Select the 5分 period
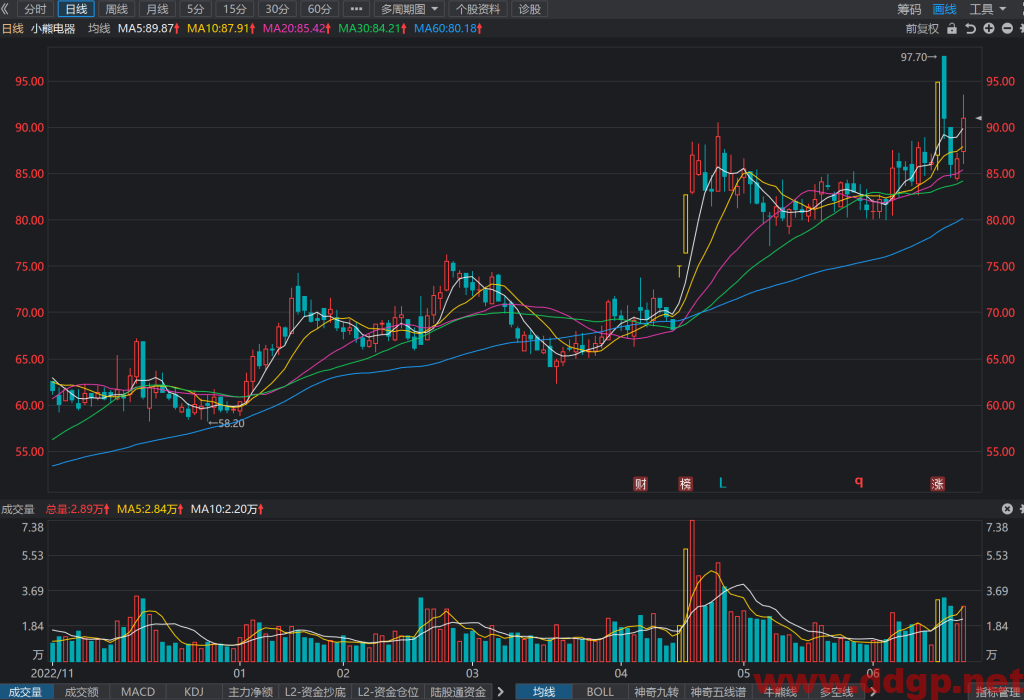Screen dimensions: 1024x700 (195, 9)
